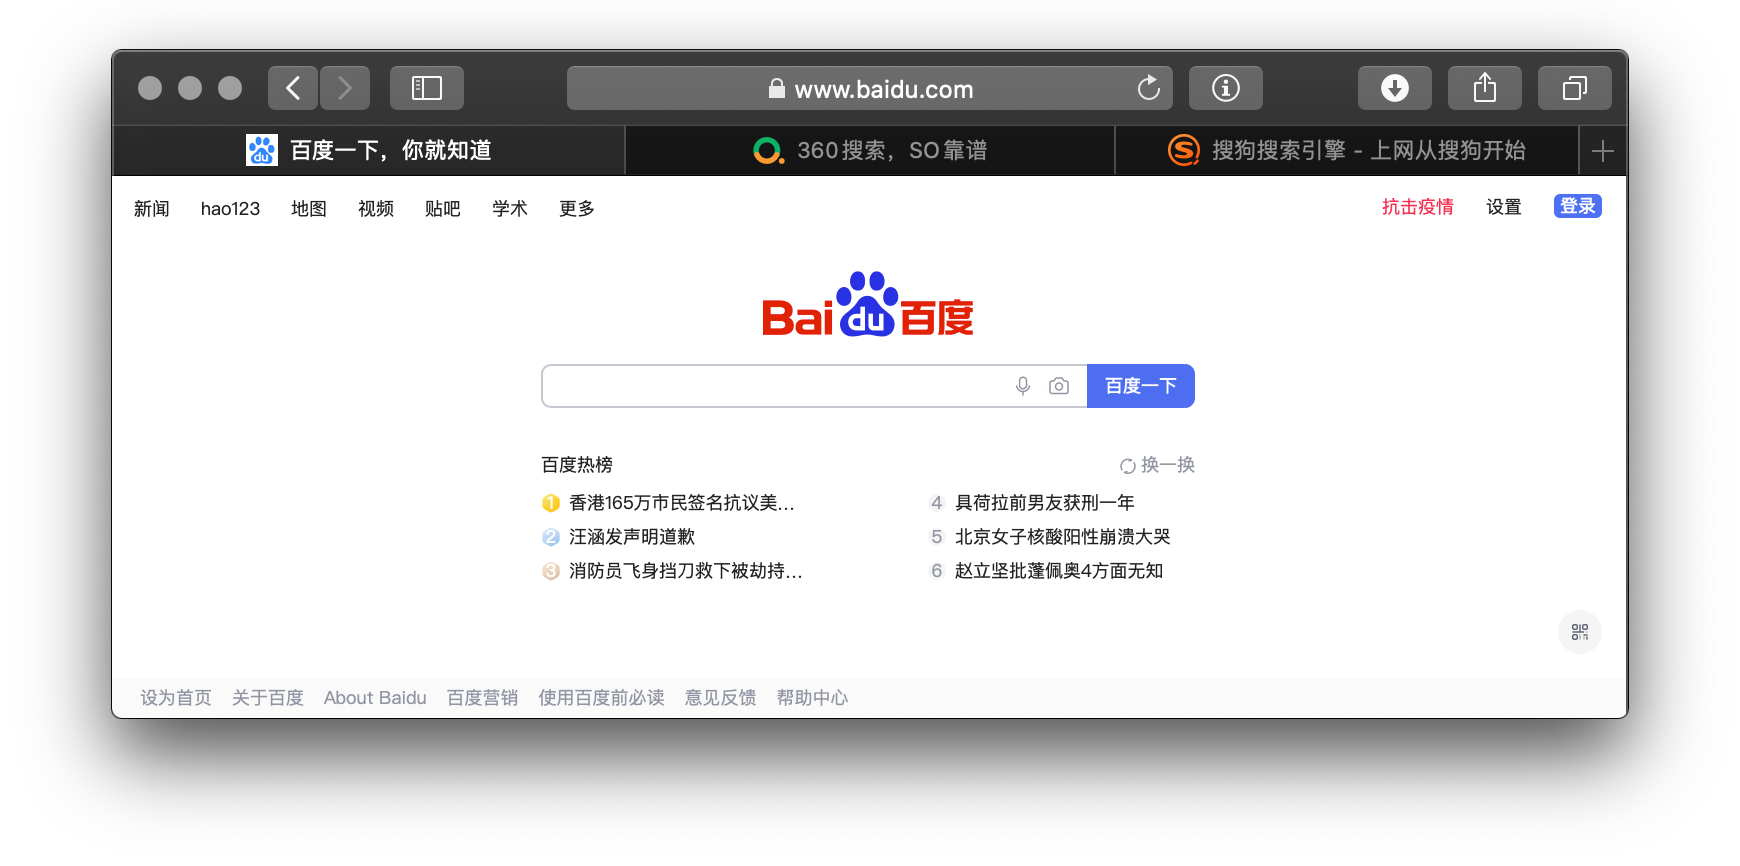Go back with the Safari back arrow
This screenshot has width=1740, height=866.
click(x=293, y=88)
